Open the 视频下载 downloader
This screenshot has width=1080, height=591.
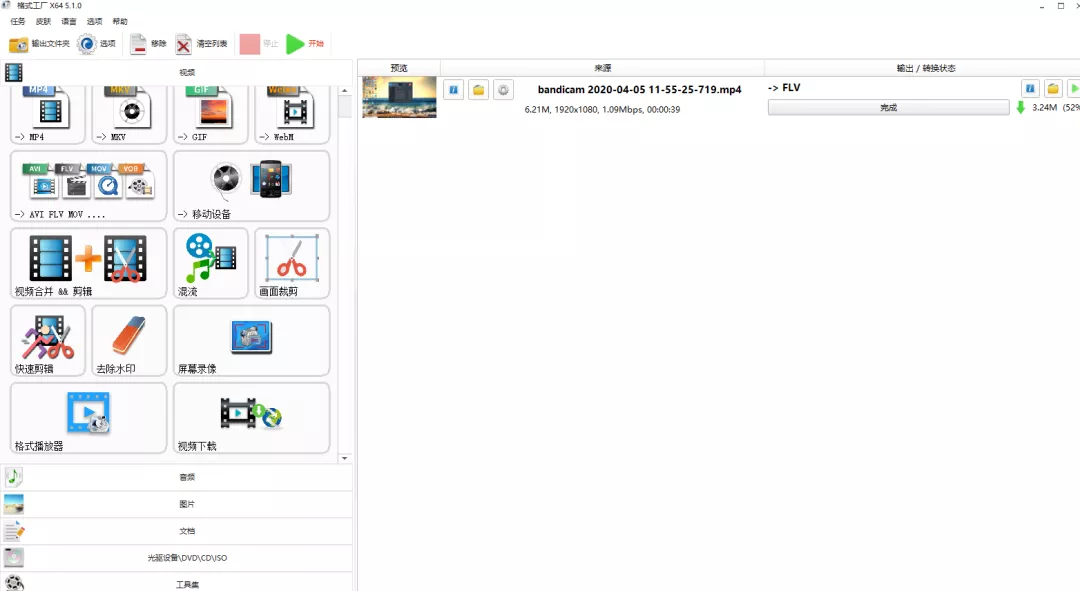click(251, 418)
